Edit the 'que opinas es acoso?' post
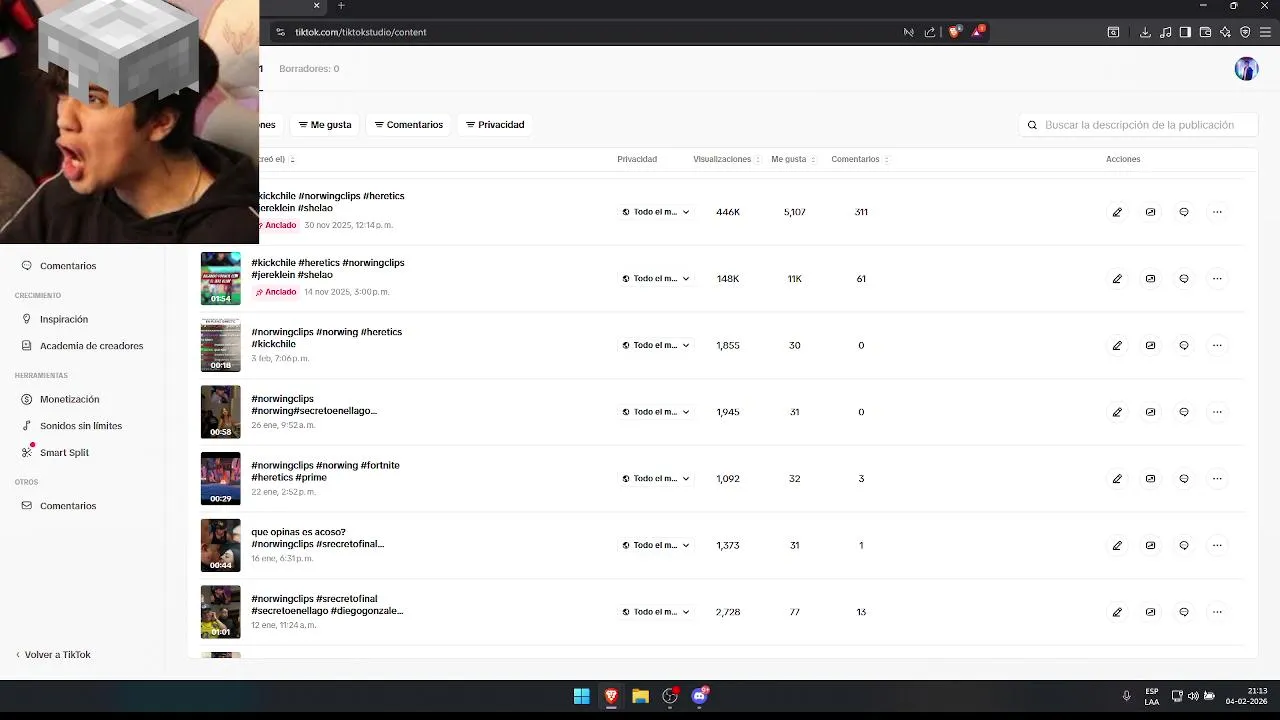 1117,545
